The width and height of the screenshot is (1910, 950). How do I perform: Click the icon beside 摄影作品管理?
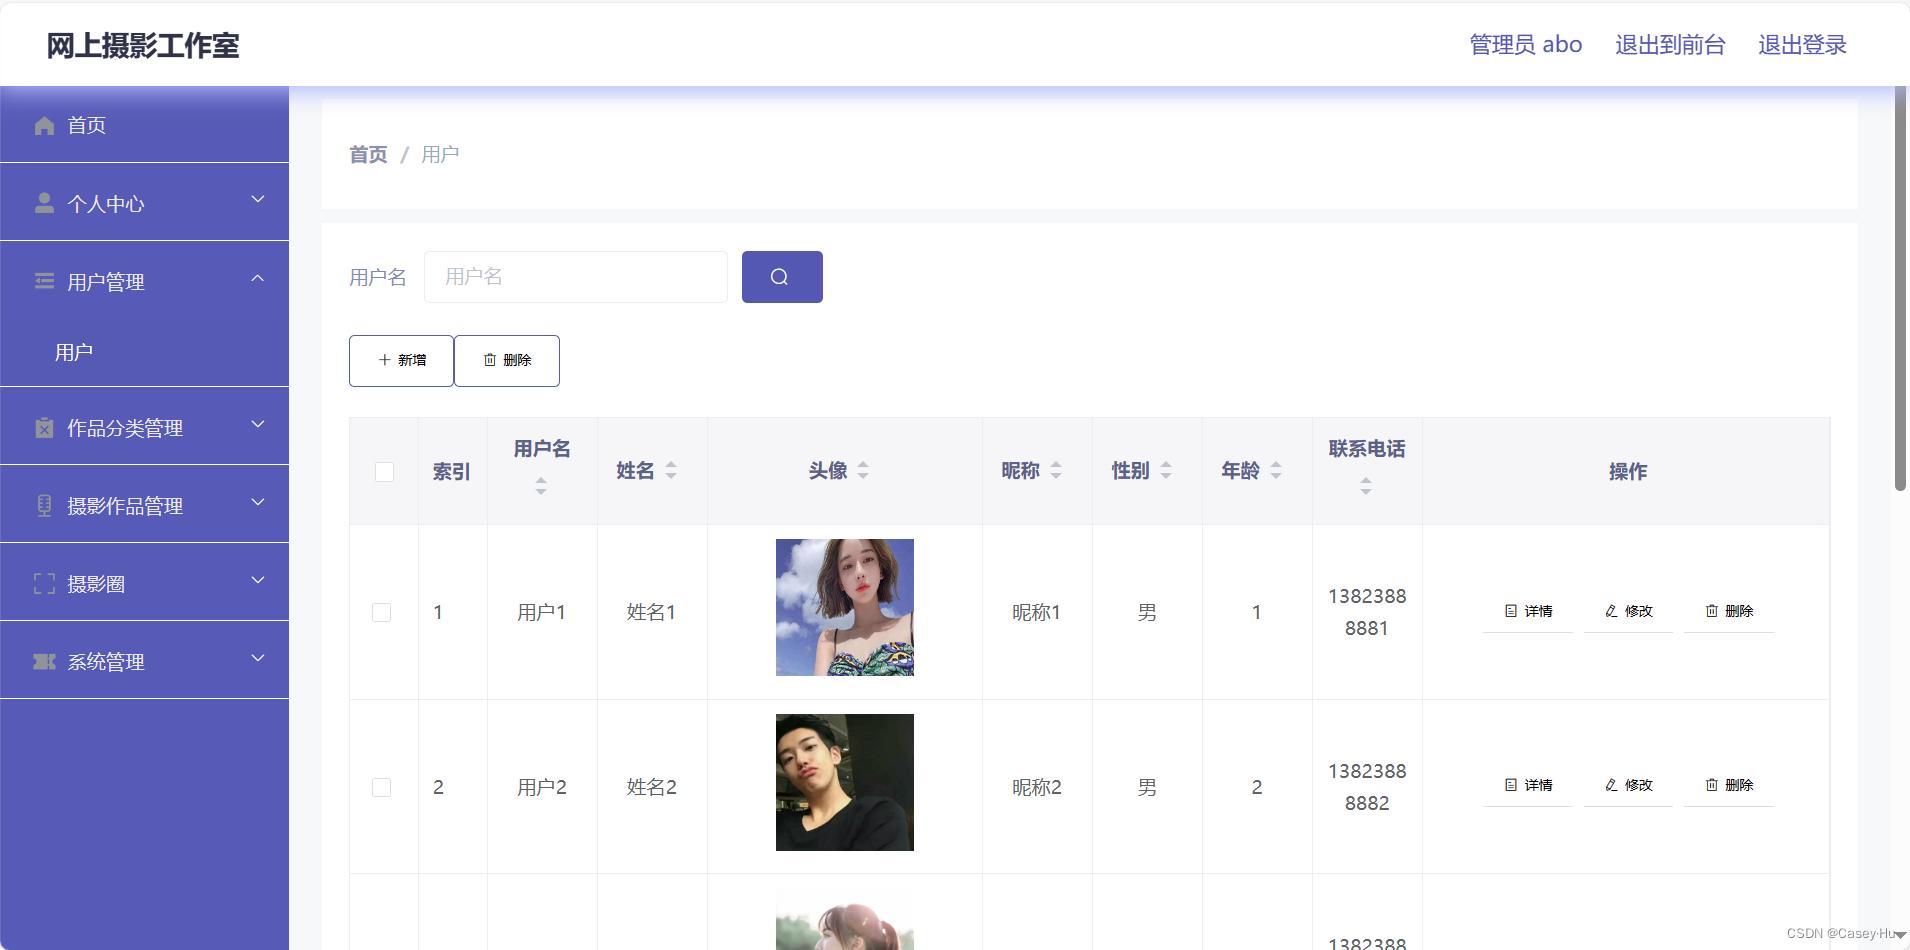pyautogui.click(x=44, y=505)
